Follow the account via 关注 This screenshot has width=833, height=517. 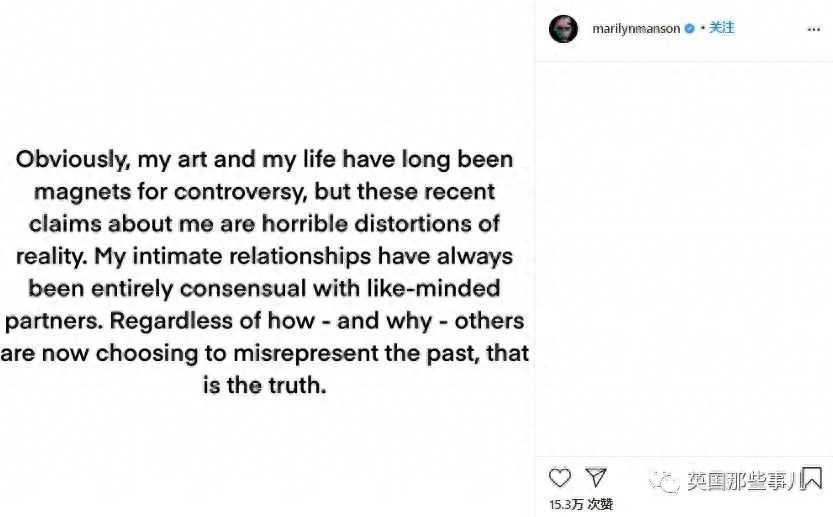tap(722, 28)
